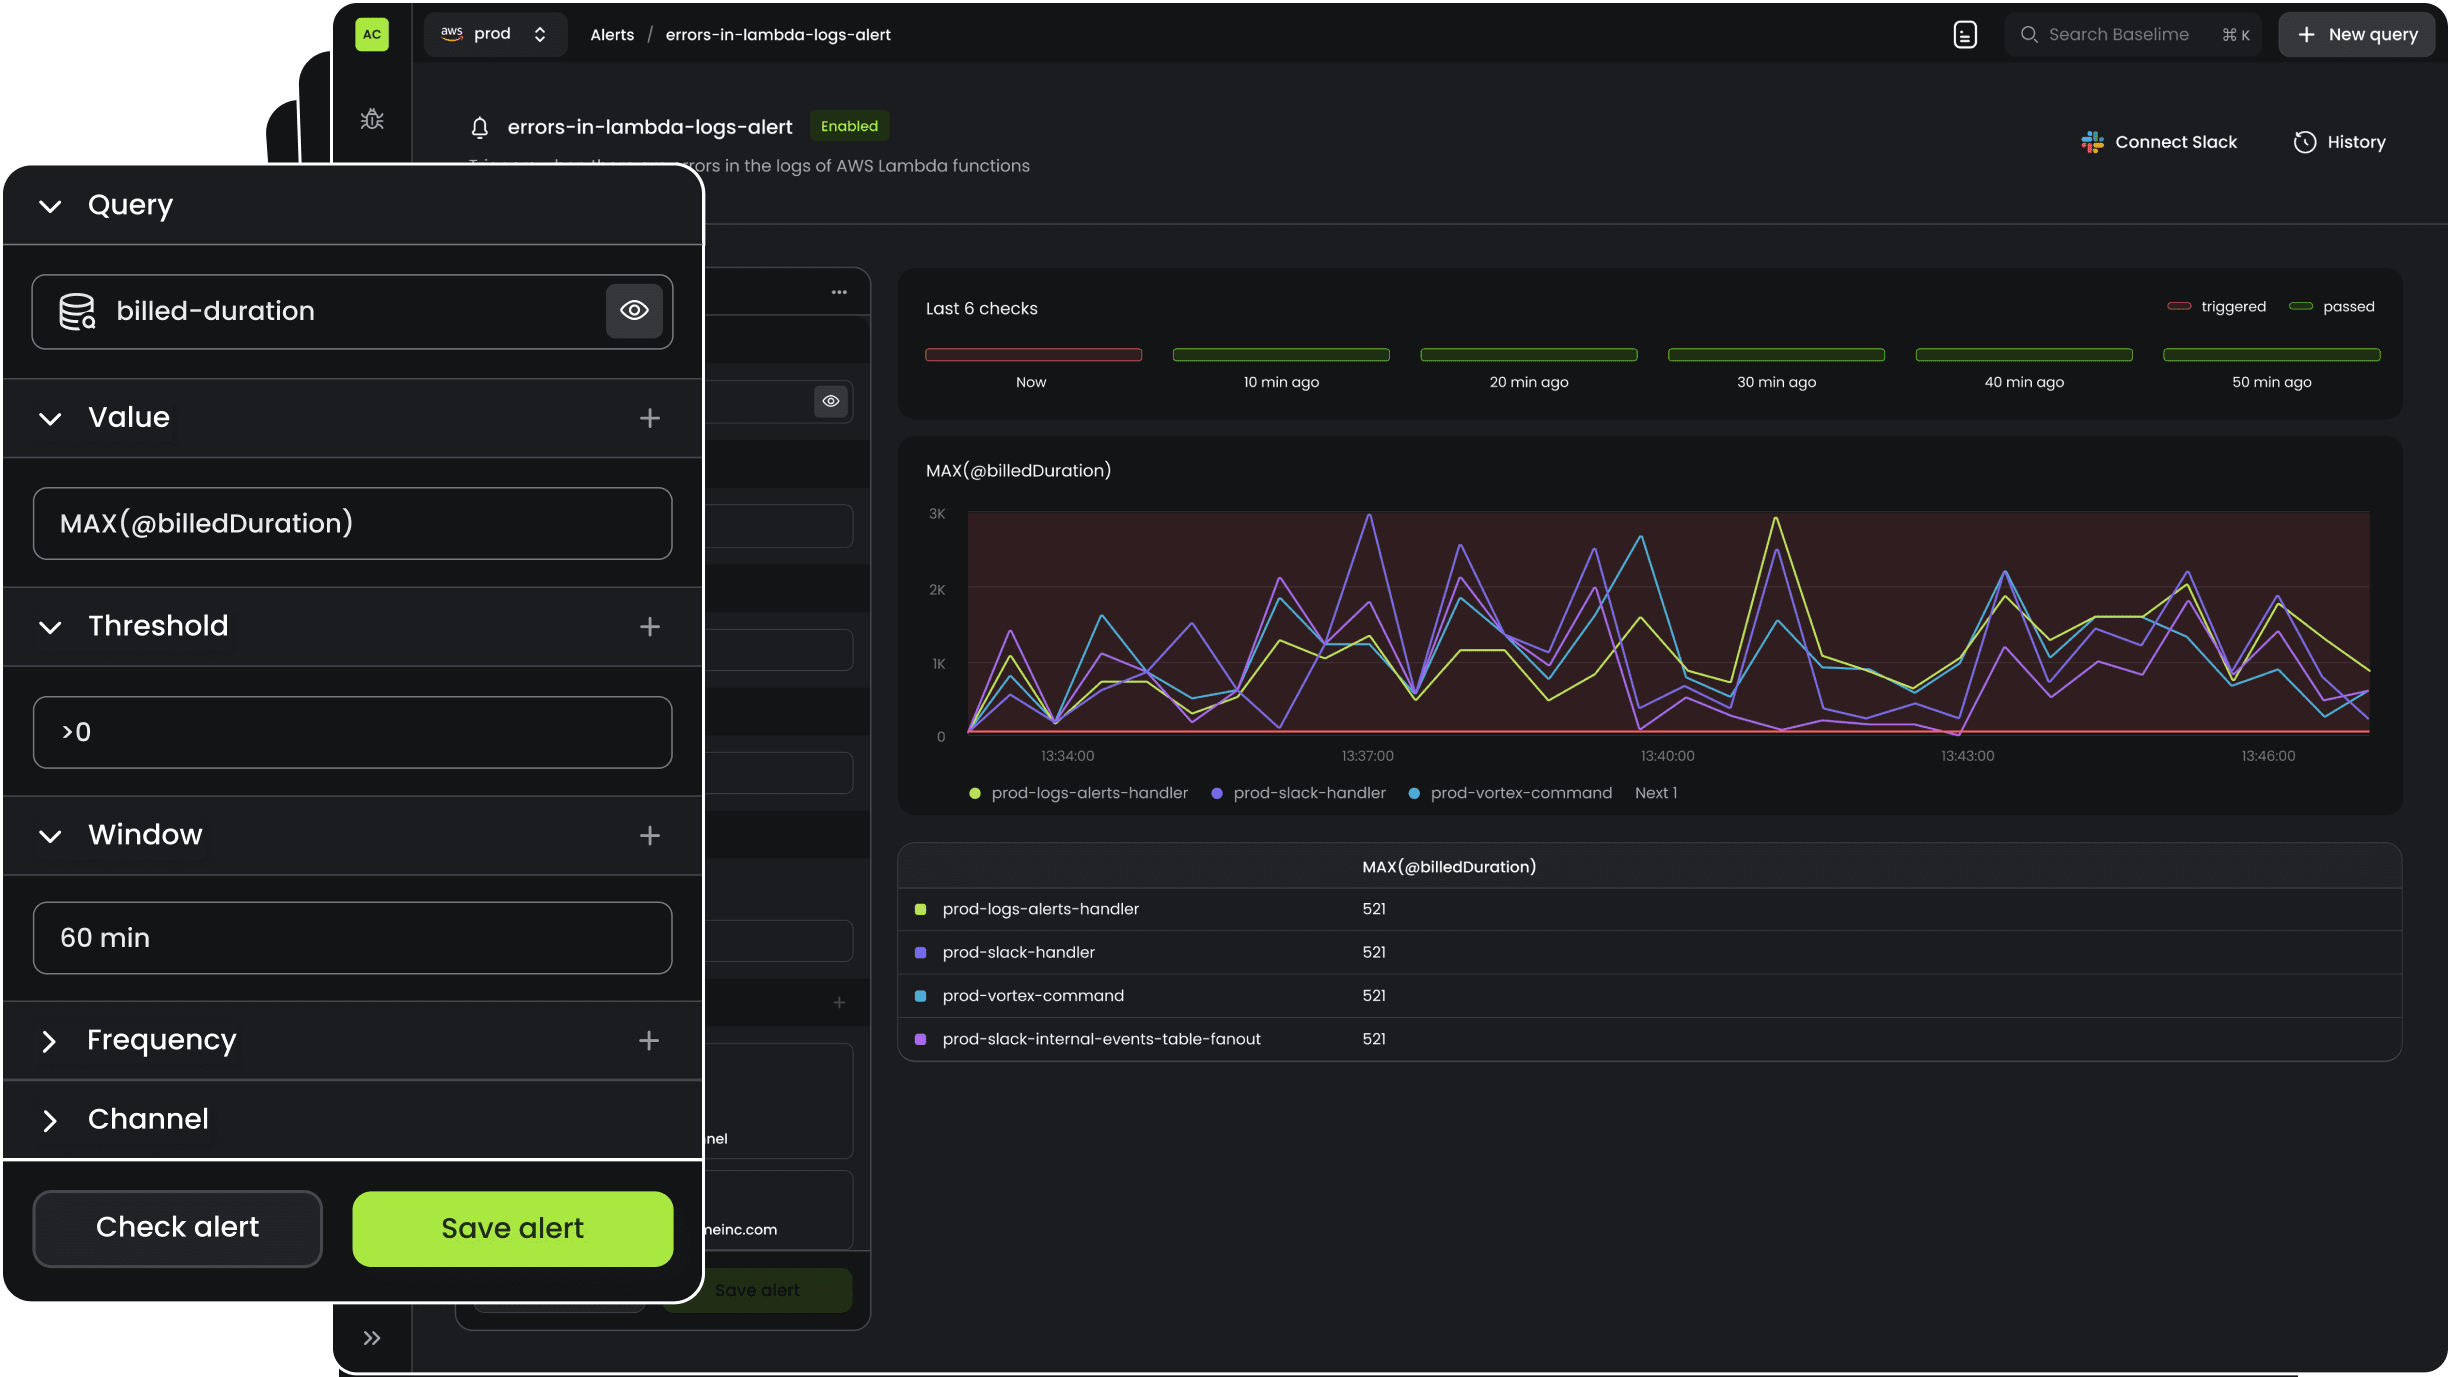The width and height of the screenshot is (2451, 1377).
Task: Open the aws prod environment dropdown
Action: click(495, 34)
